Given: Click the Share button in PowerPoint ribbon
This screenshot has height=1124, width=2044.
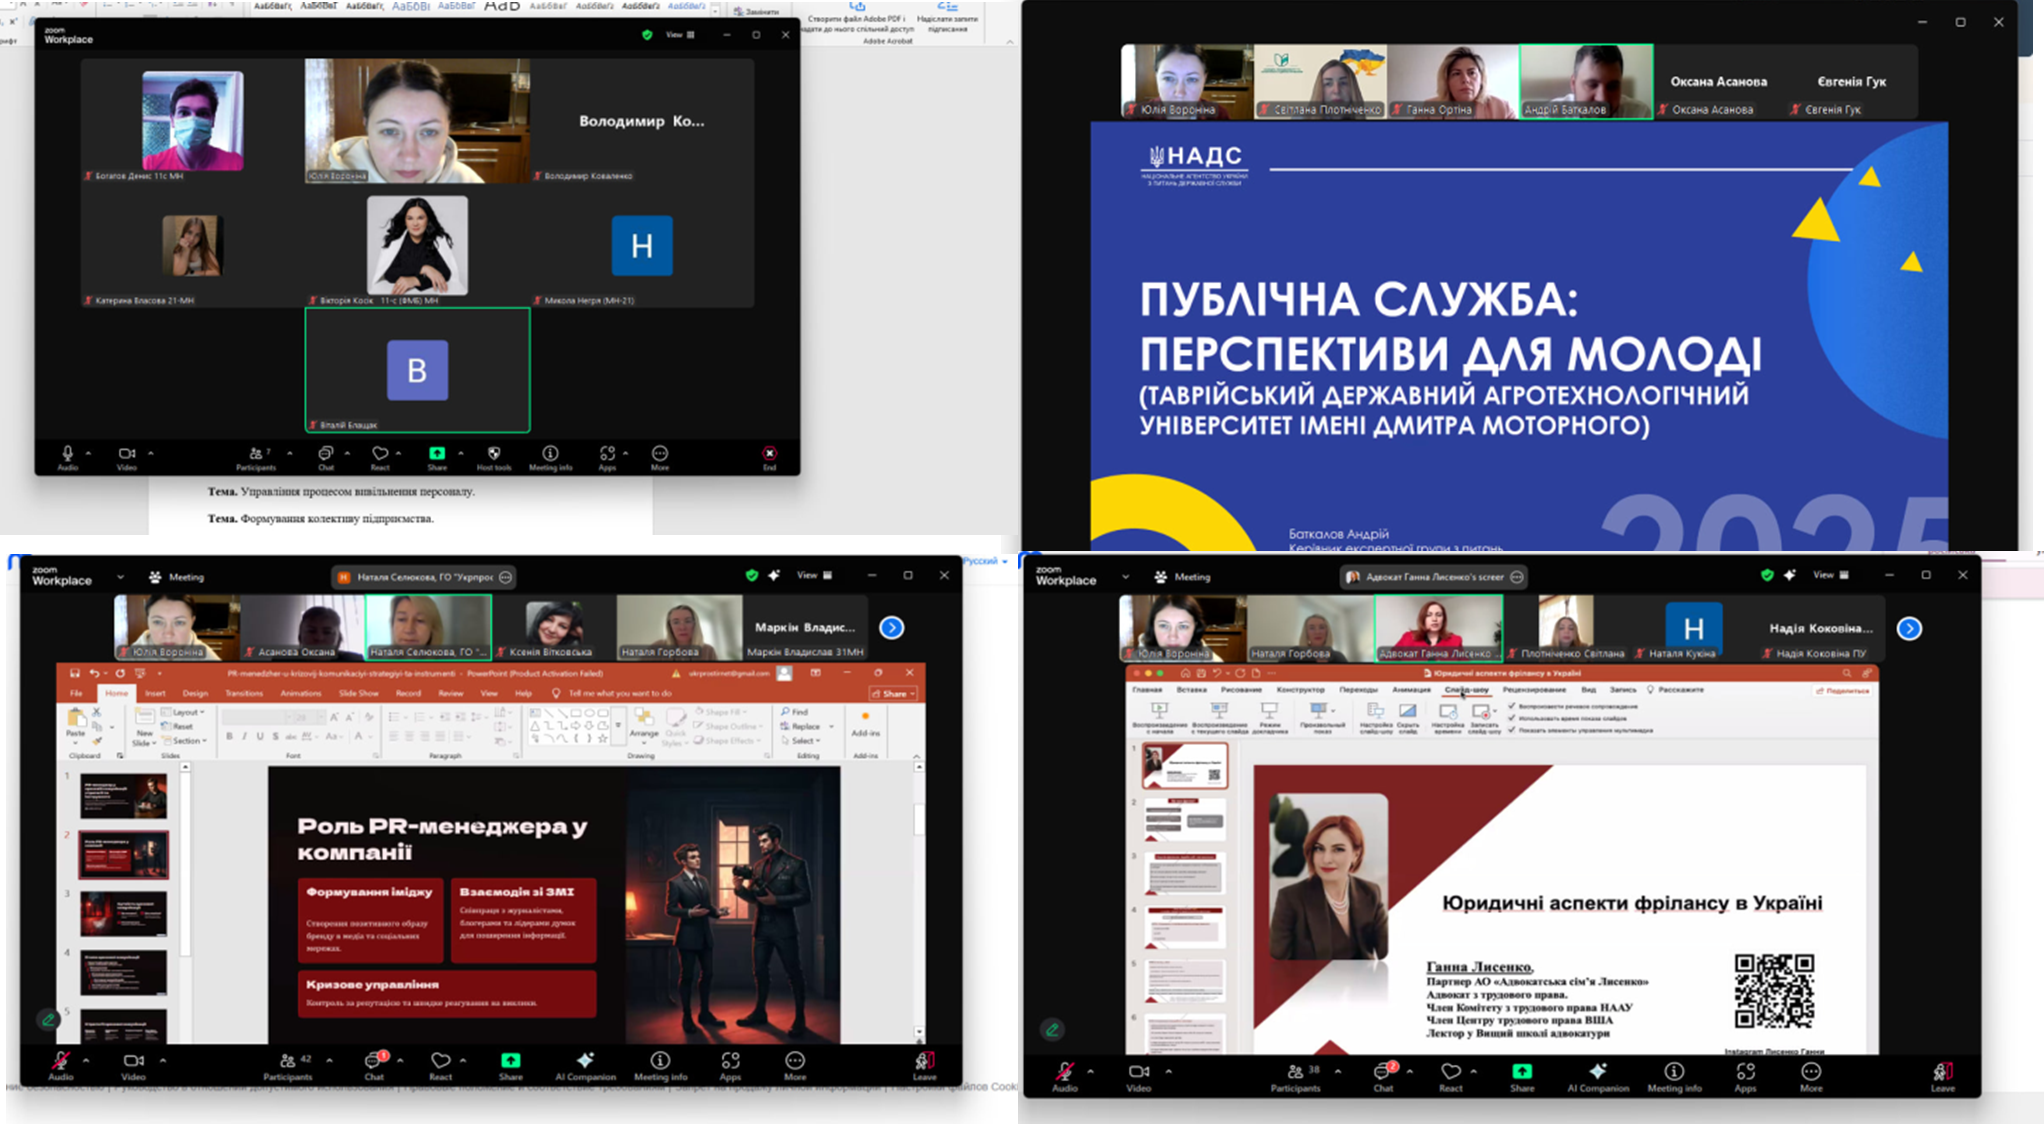Looking at the screenshot, I should (x=893, y=693).
